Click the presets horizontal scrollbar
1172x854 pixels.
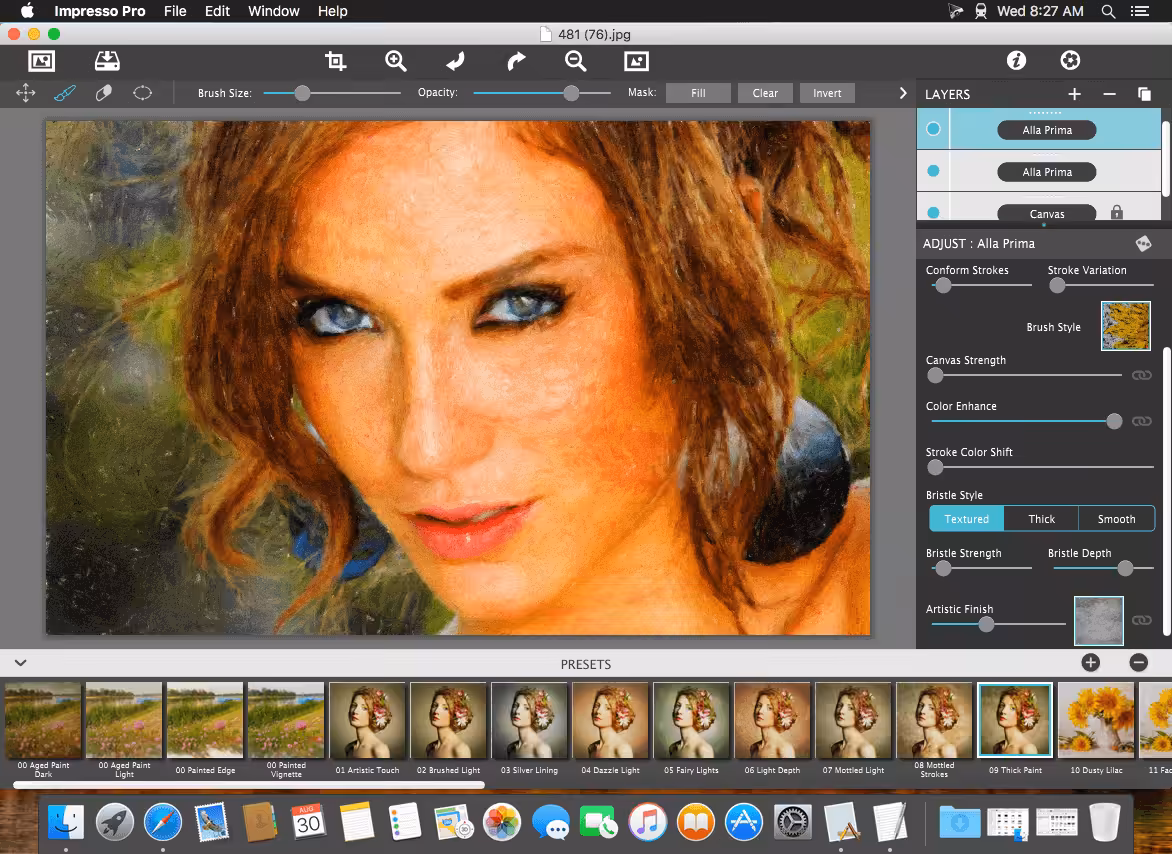click(x=249, y=785)
